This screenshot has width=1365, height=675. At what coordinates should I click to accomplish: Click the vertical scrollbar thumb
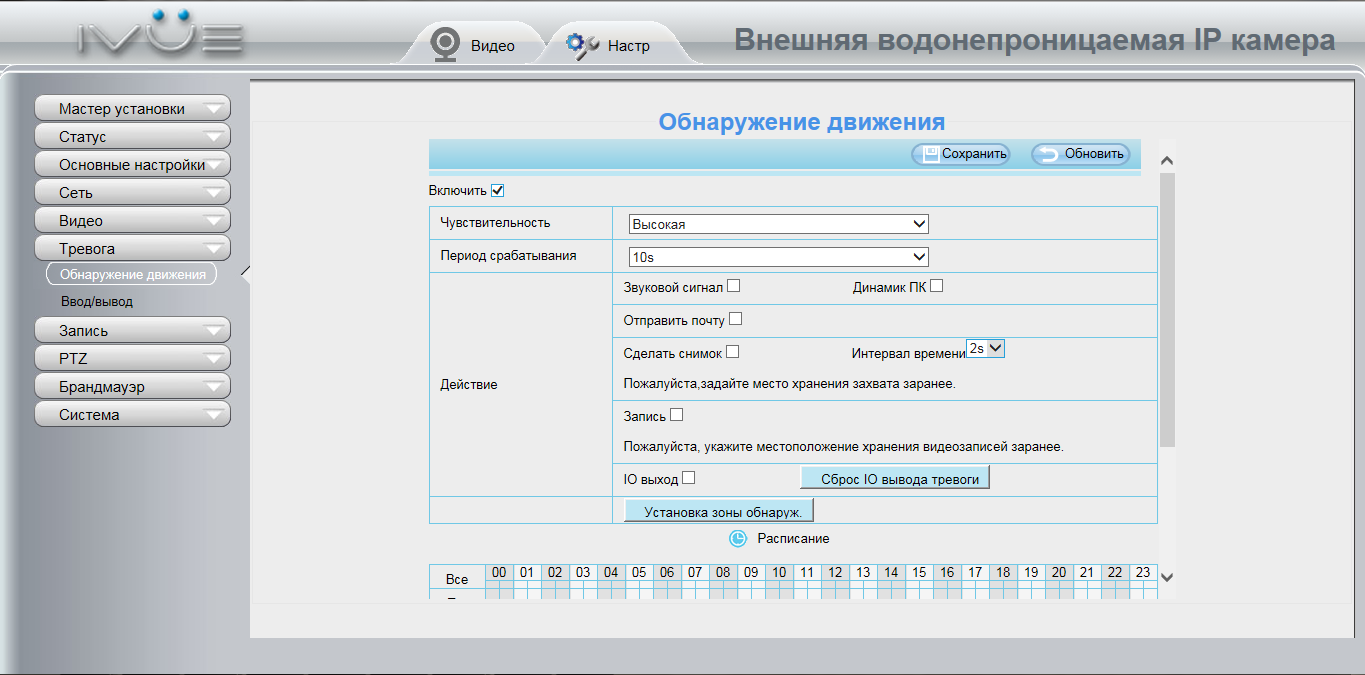tap(1167, 308)
